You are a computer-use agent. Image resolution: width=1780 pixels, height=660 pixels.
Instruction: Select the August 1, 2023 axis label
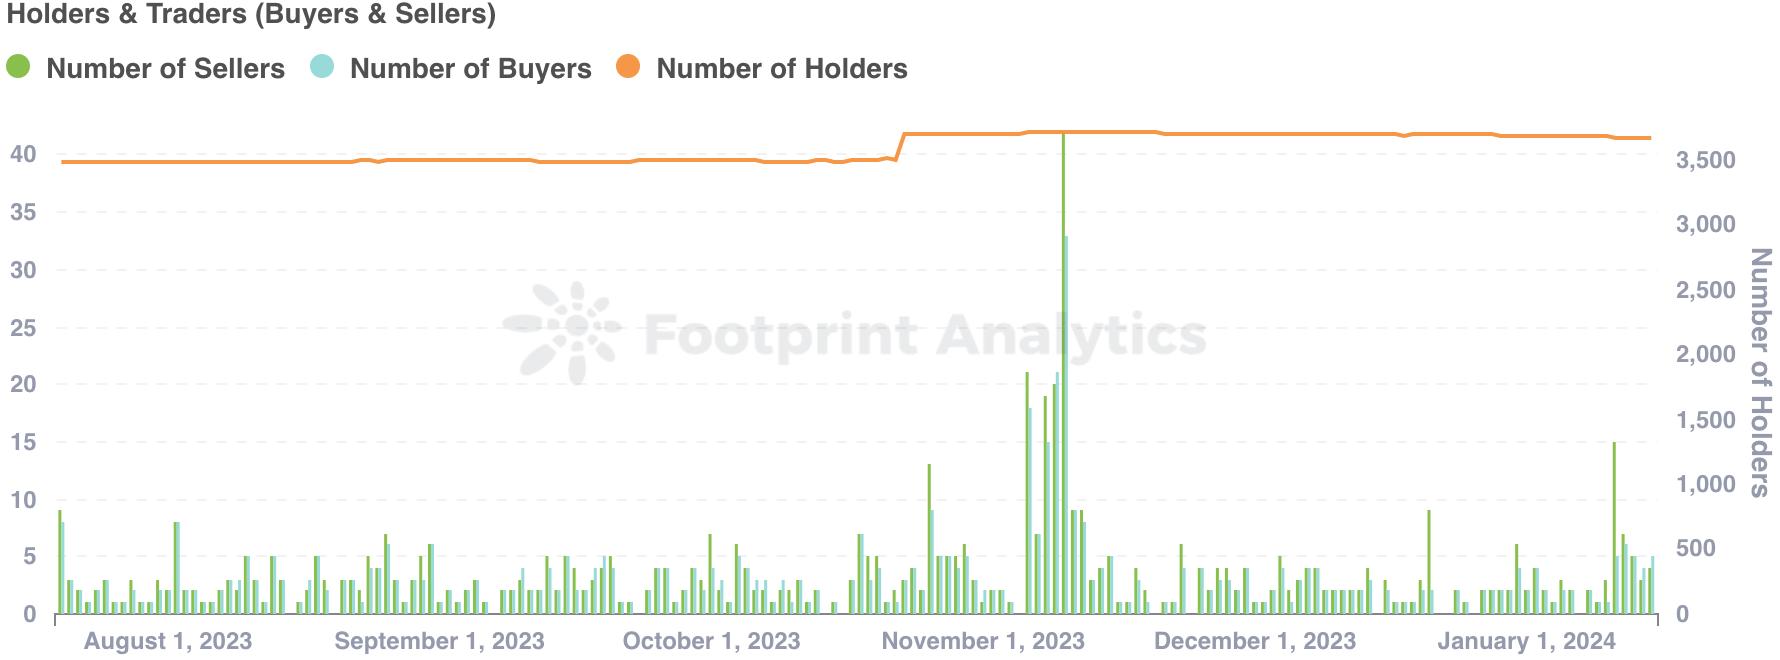click(x=168, y=641)
